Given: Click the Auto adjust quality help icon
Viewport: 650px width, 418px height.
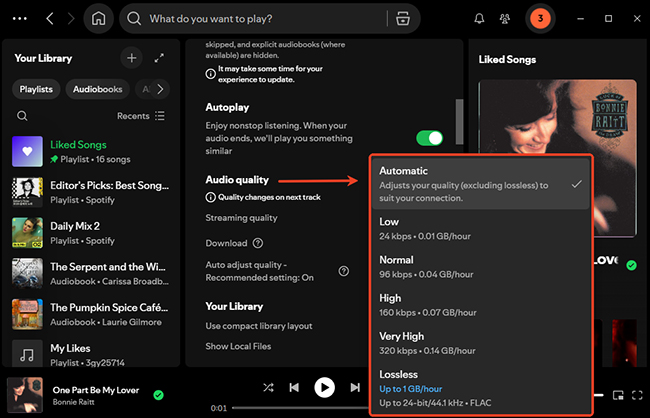Looking at the screenshot, I should 344,271.
